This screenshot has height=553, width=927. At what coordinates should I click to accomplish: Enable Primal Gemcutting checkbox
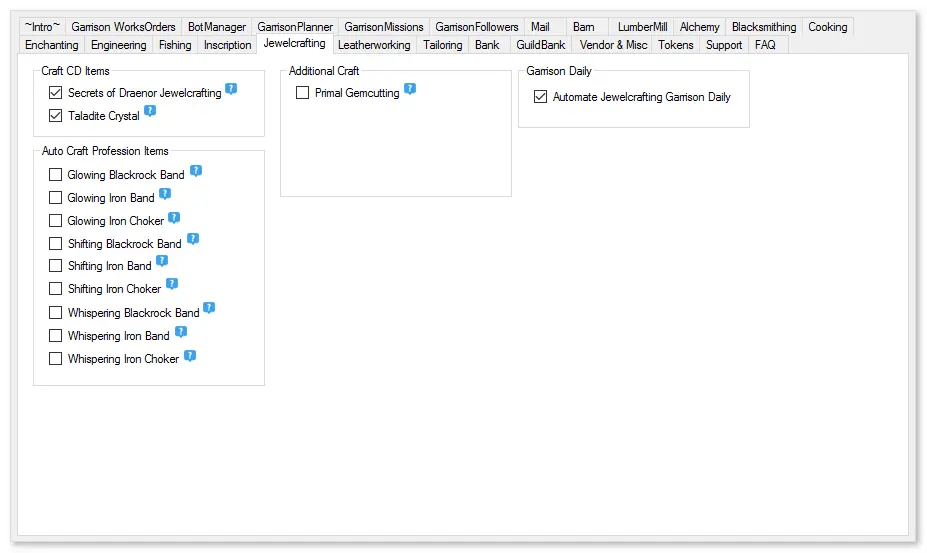click(x=303, y=93)
